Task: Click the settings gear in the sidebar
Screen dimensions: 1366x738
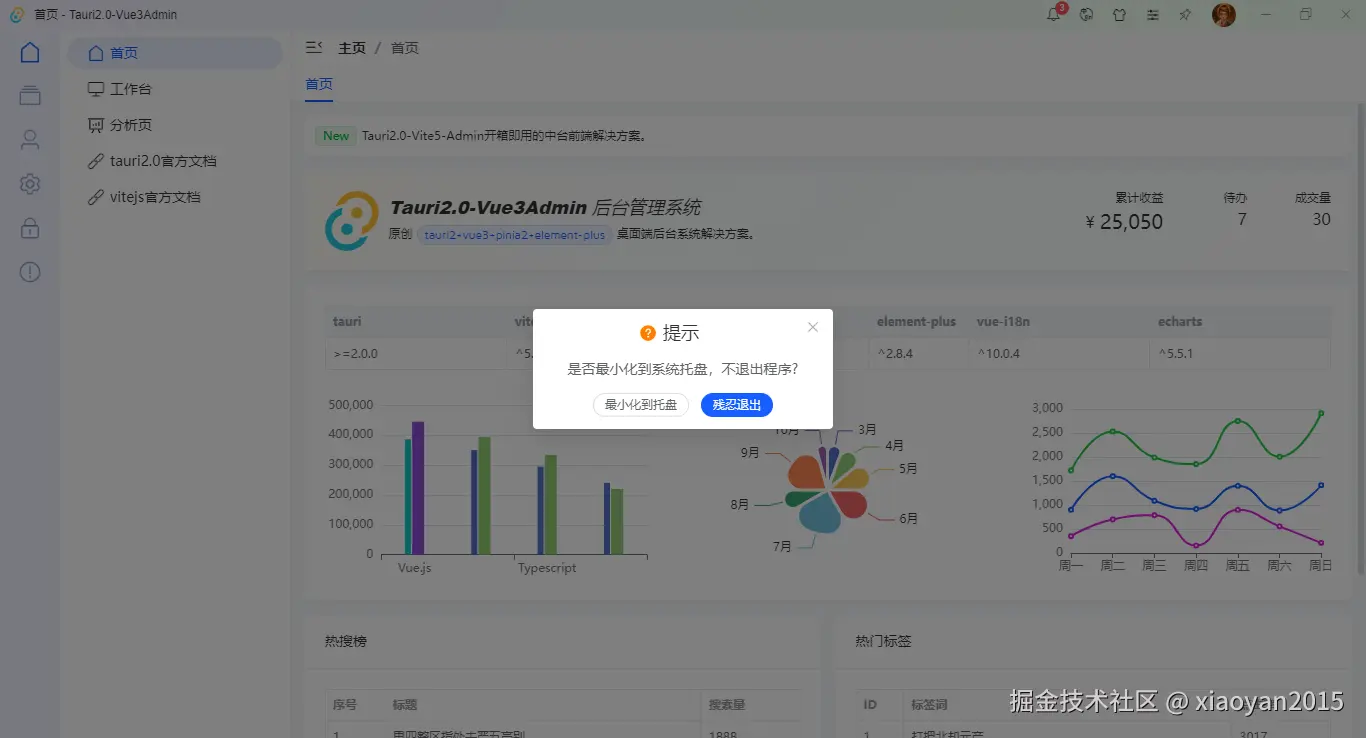Action: [x=29, y=183]
